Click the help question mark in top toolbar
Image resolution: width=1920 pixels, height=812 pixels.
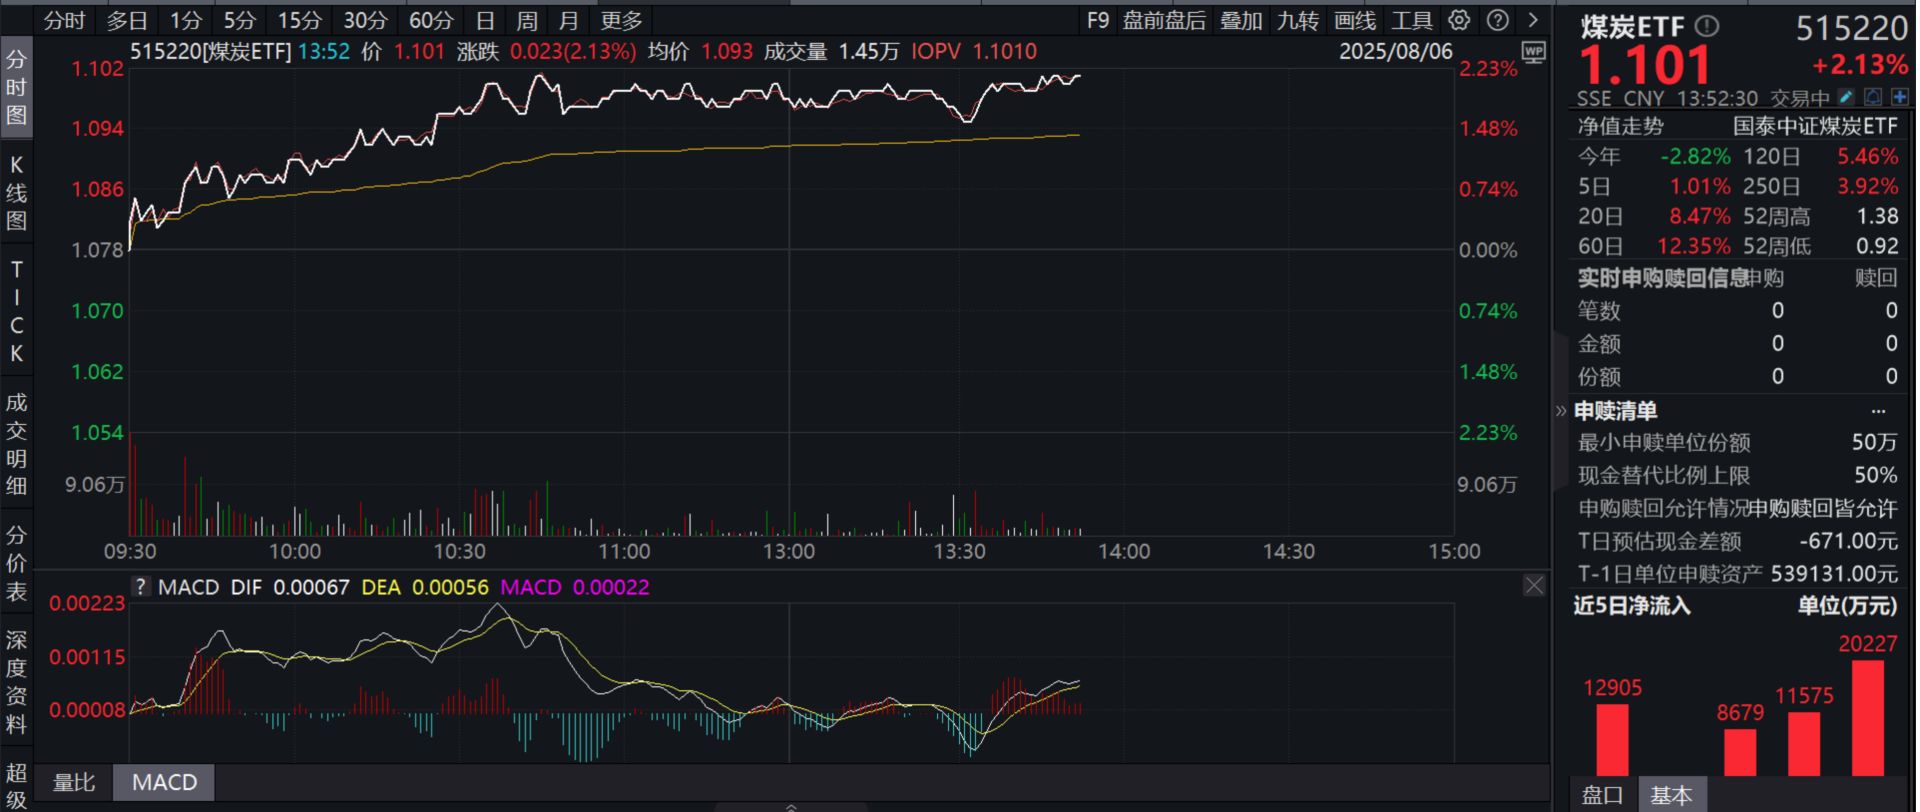(1497, 20)
